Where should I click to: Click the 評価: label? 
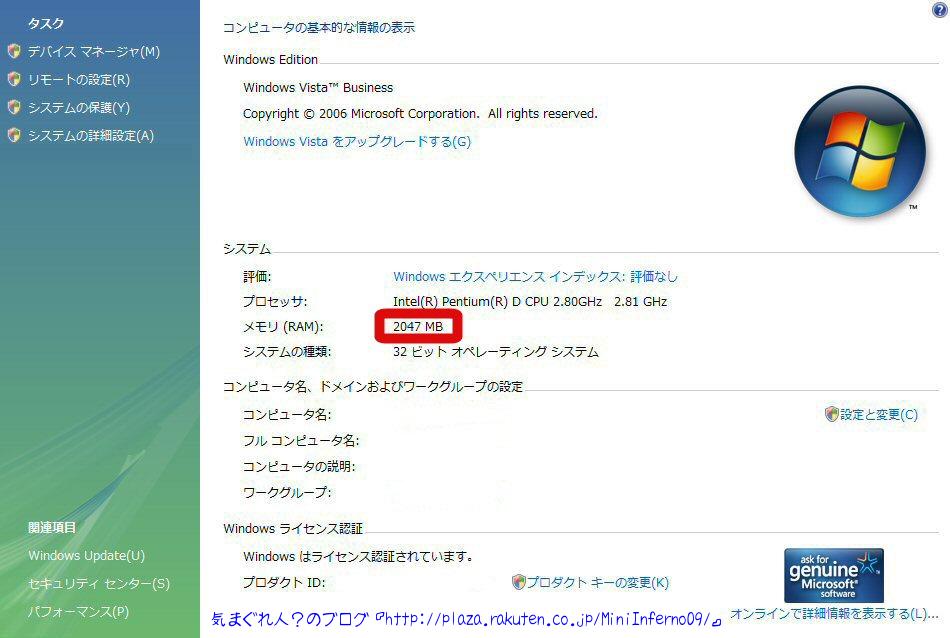pos(257,276)
